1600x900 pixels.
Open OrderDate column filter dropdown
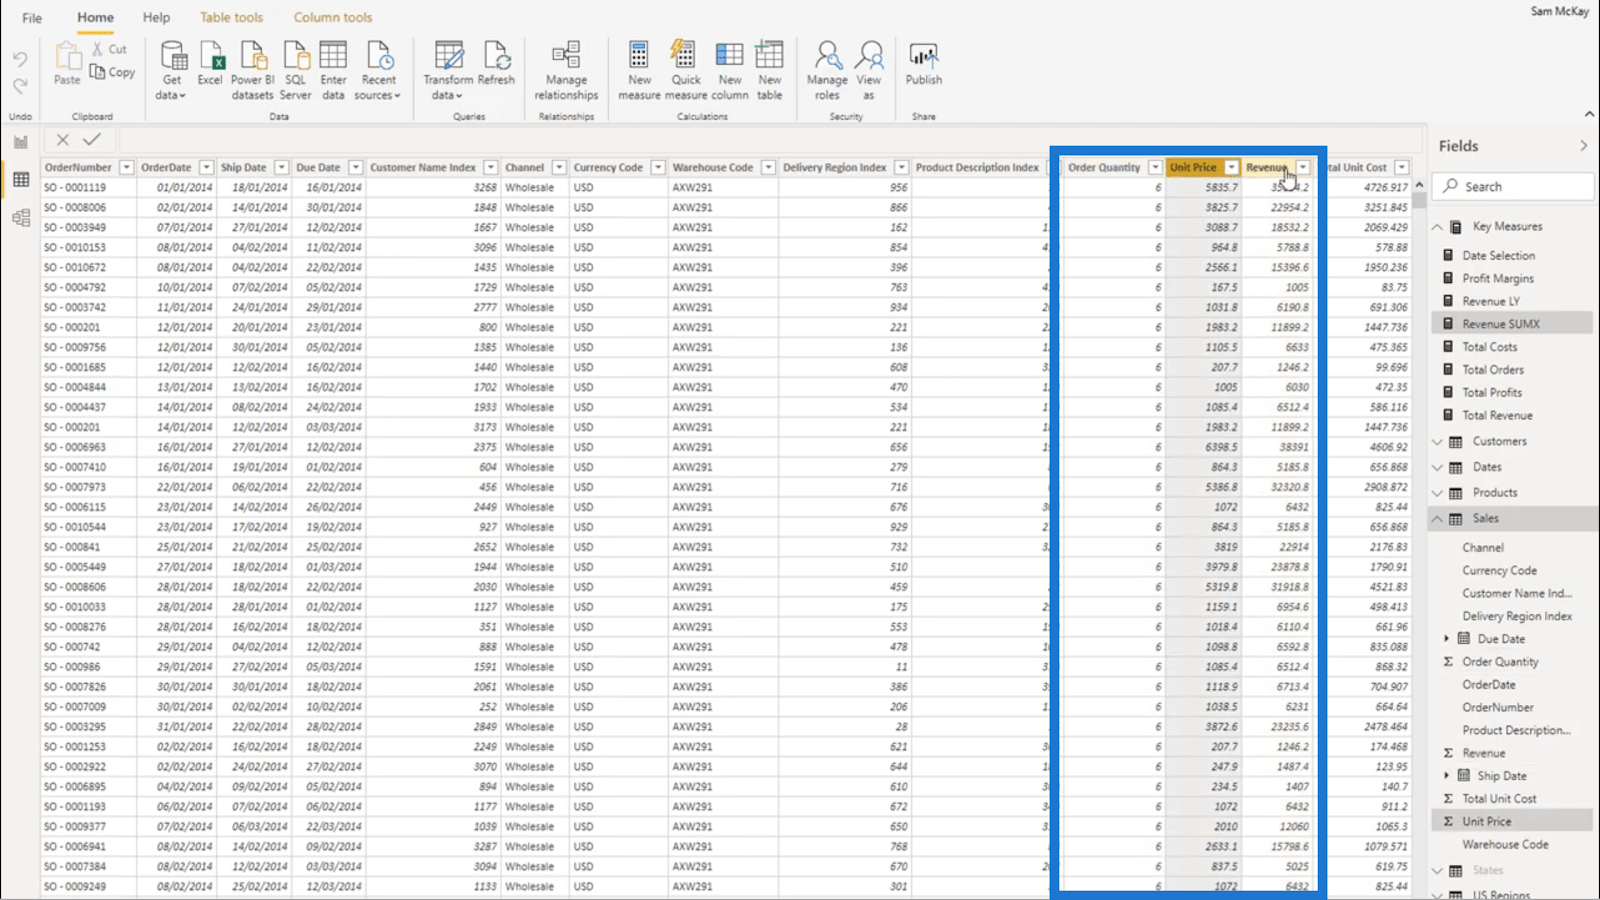click(x=206, y=167)
